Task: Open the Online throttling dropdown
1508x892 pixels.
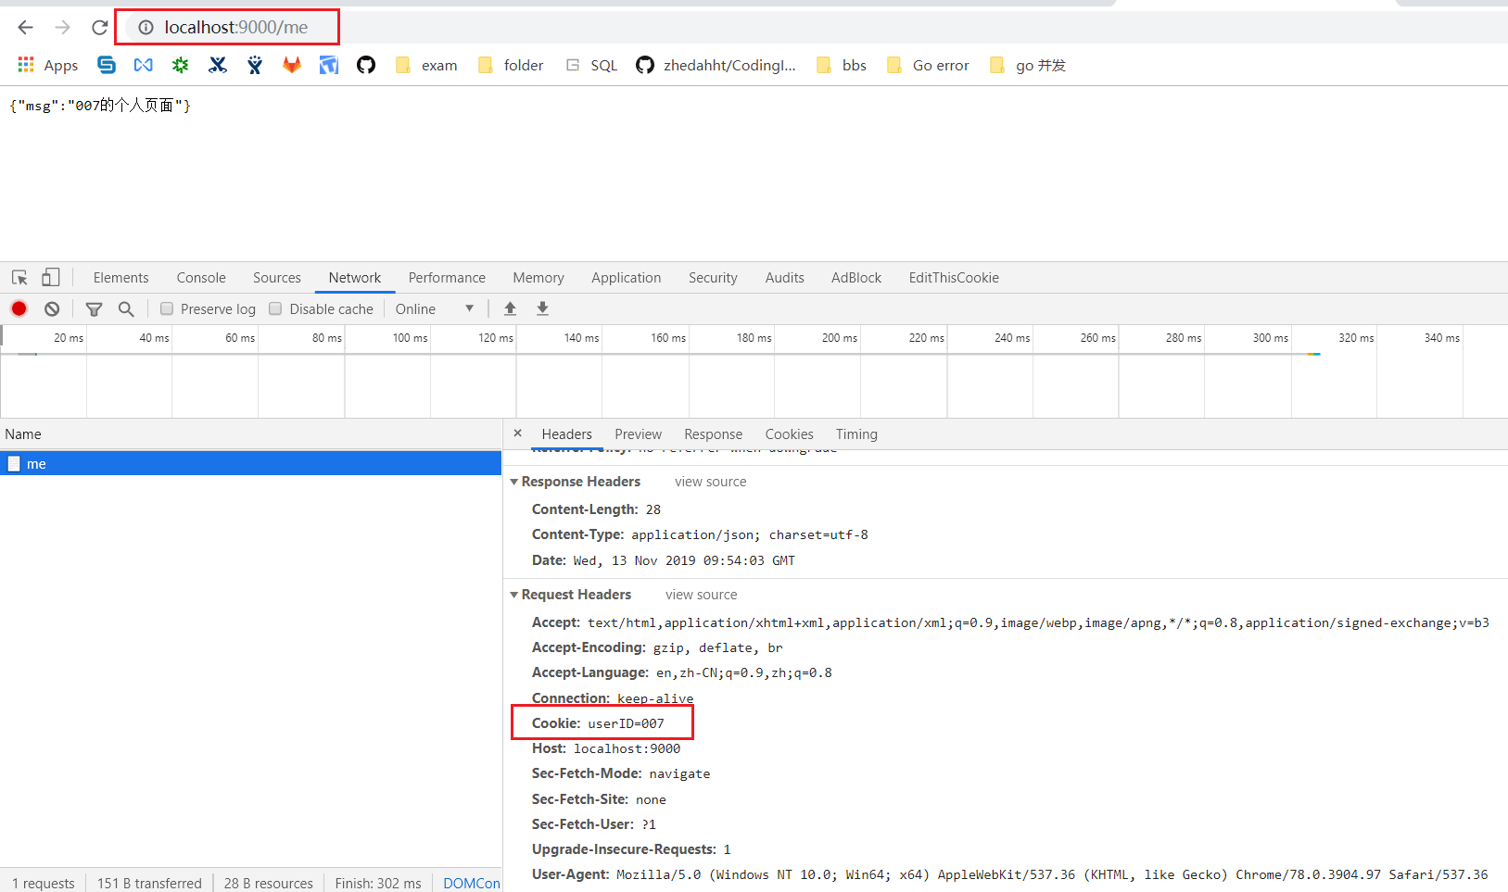Action: click(435, 309)
